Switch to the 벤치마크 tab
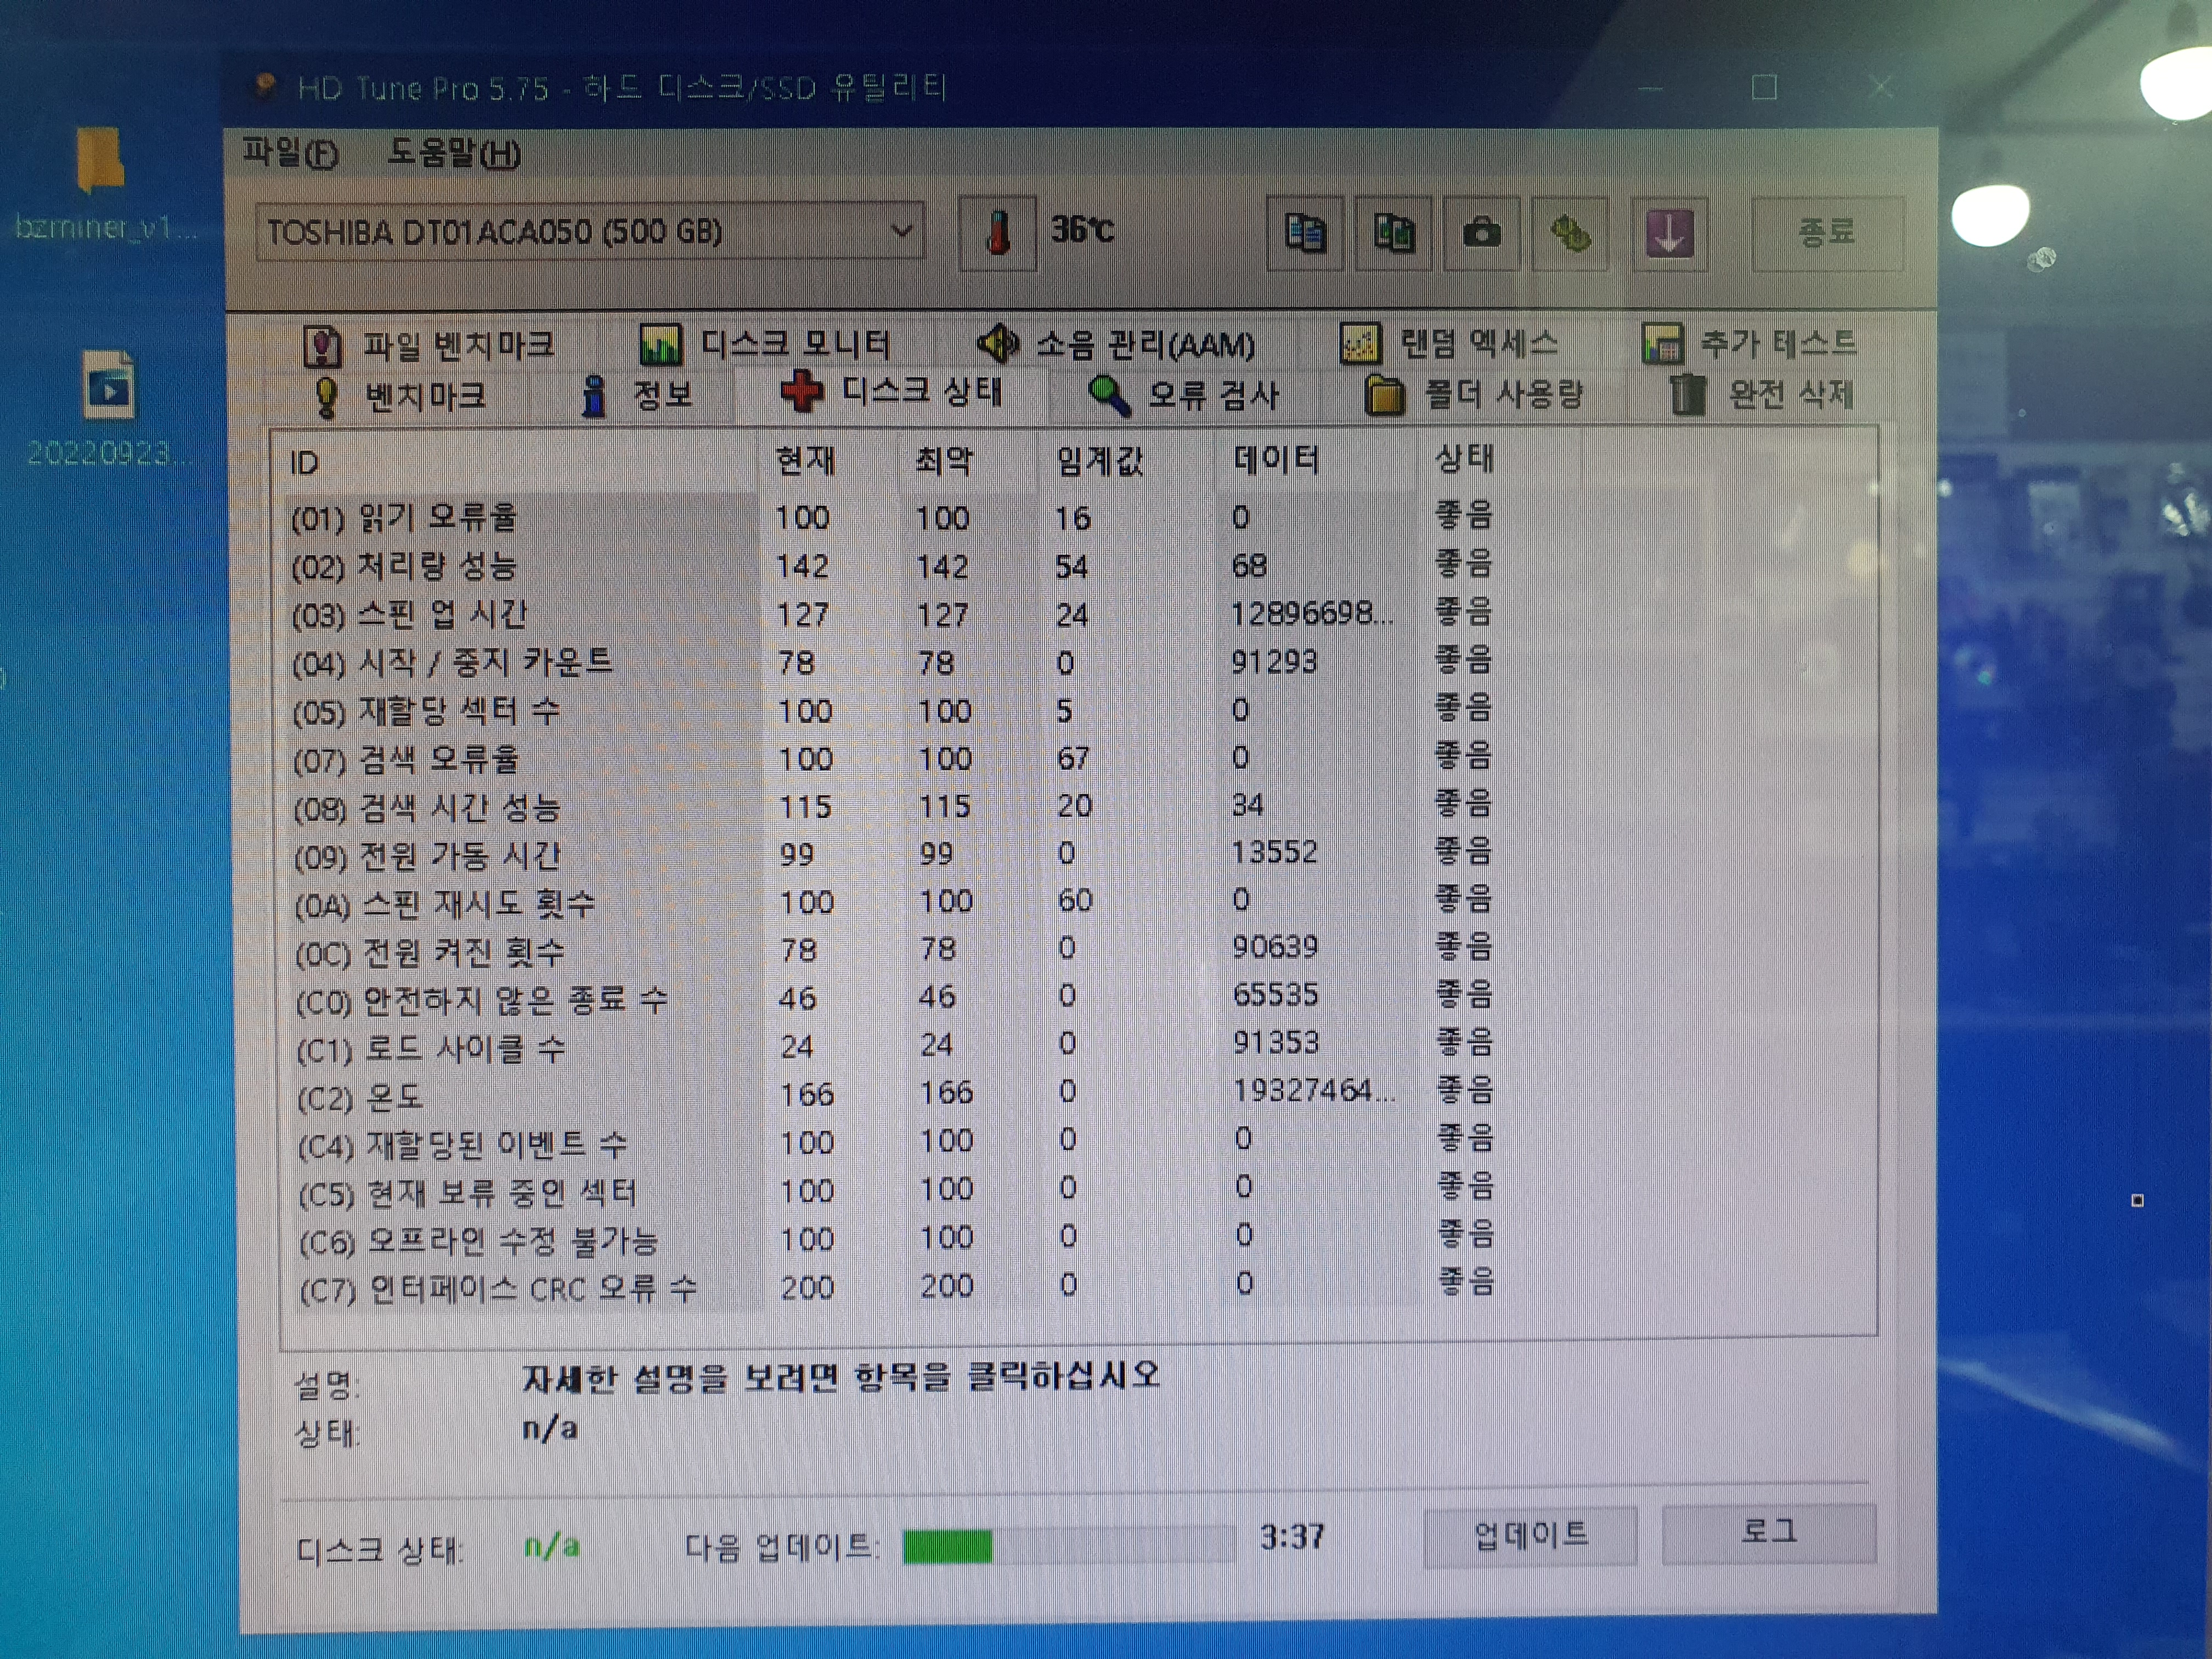The image size is (2212, 1659). pyautogui.click(x=400, y=397)
